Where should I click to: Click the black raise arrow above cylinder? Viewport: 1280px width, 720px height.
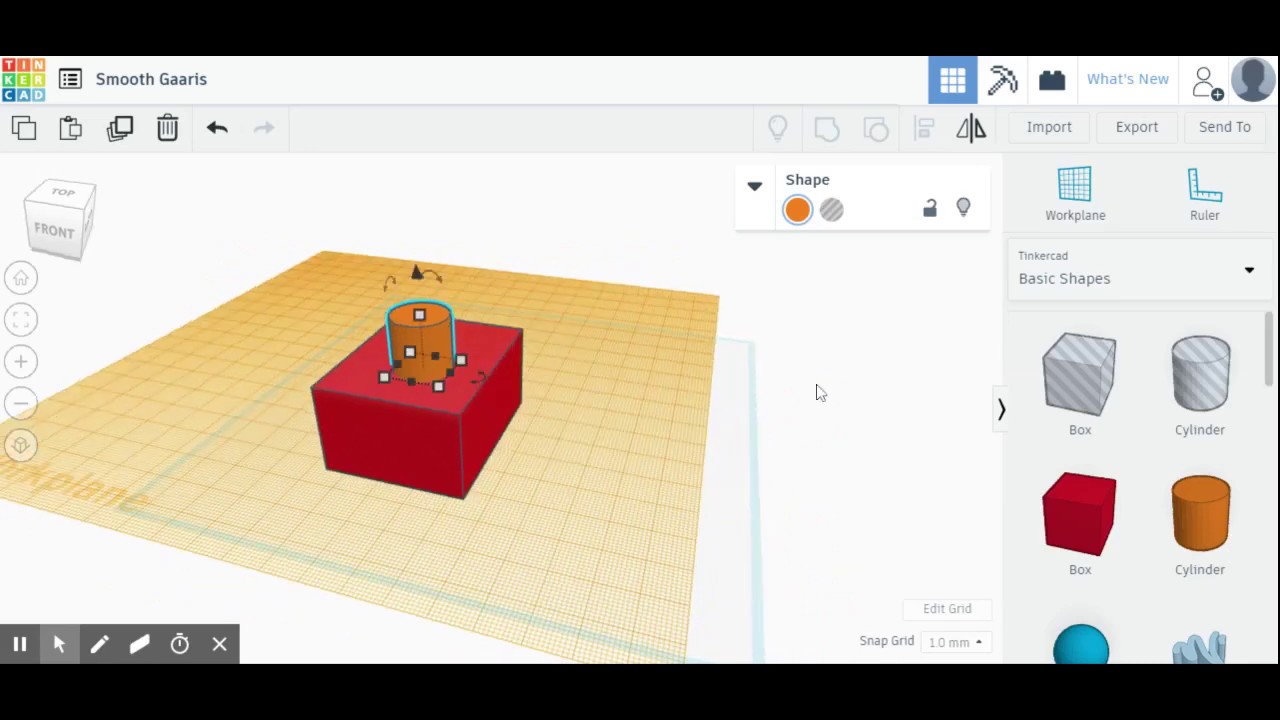point(417,272)
